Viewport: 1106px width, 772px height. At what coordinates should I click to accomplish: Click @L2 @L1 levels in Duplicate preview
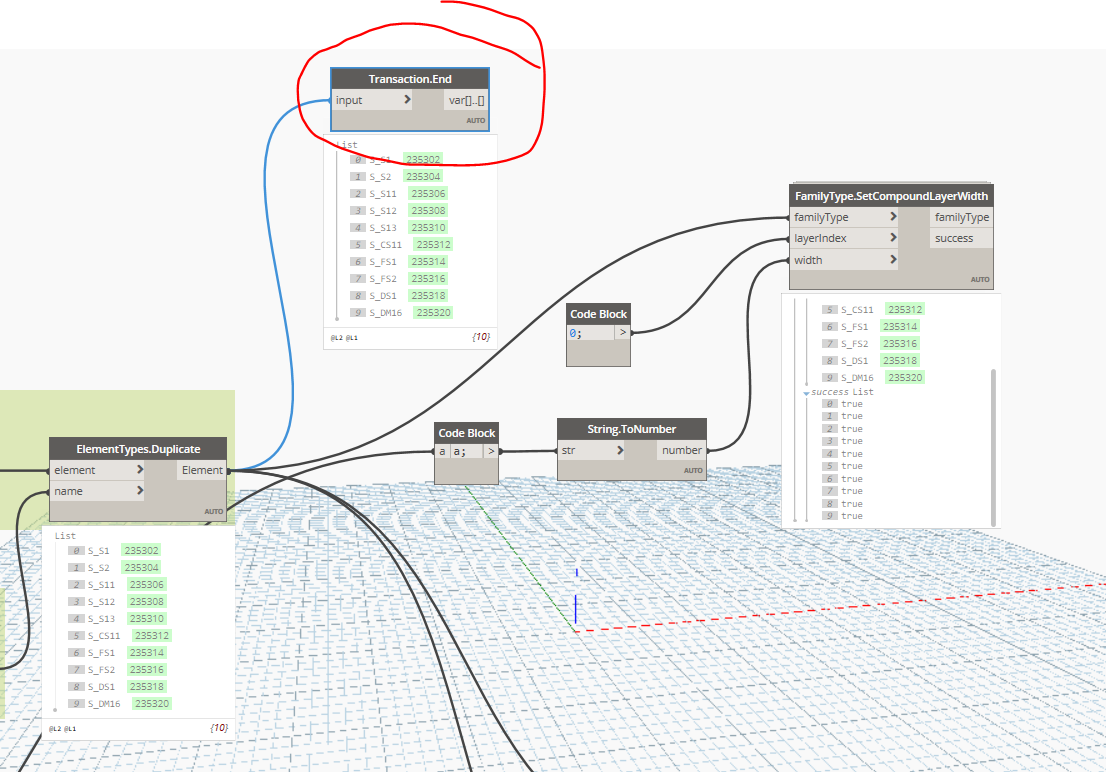pos(62,728)
